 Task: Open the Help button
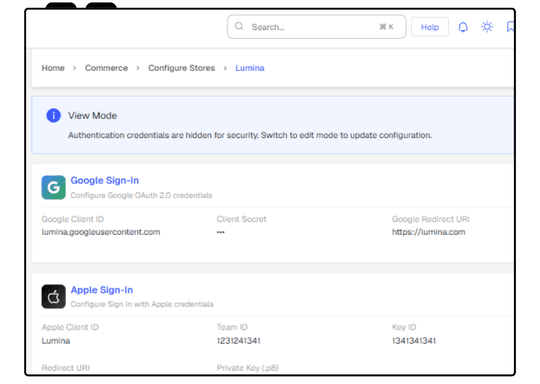pyautogui.click(x=430, y=27)
